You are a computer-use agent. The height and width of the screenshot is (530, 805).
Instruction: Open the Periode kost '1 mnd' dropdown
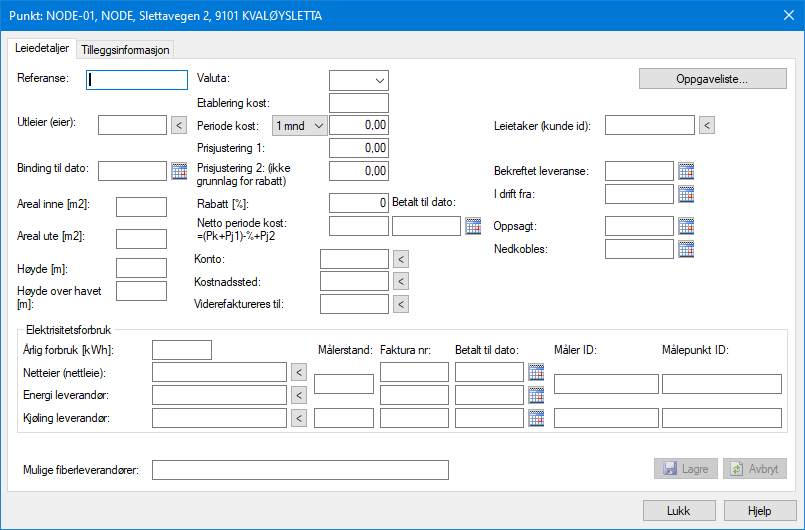click(x=300, y=126)
